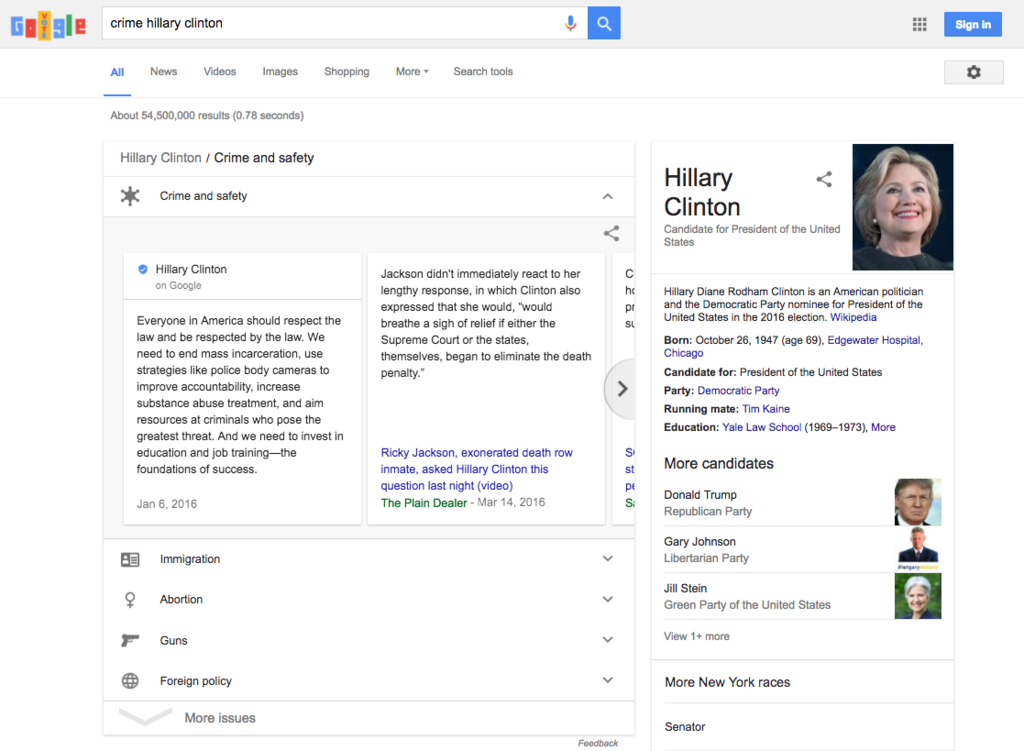This screenshot has width=1024, height=751.
Task: Click the Guns pistol icon
Action: click(130, 640)
